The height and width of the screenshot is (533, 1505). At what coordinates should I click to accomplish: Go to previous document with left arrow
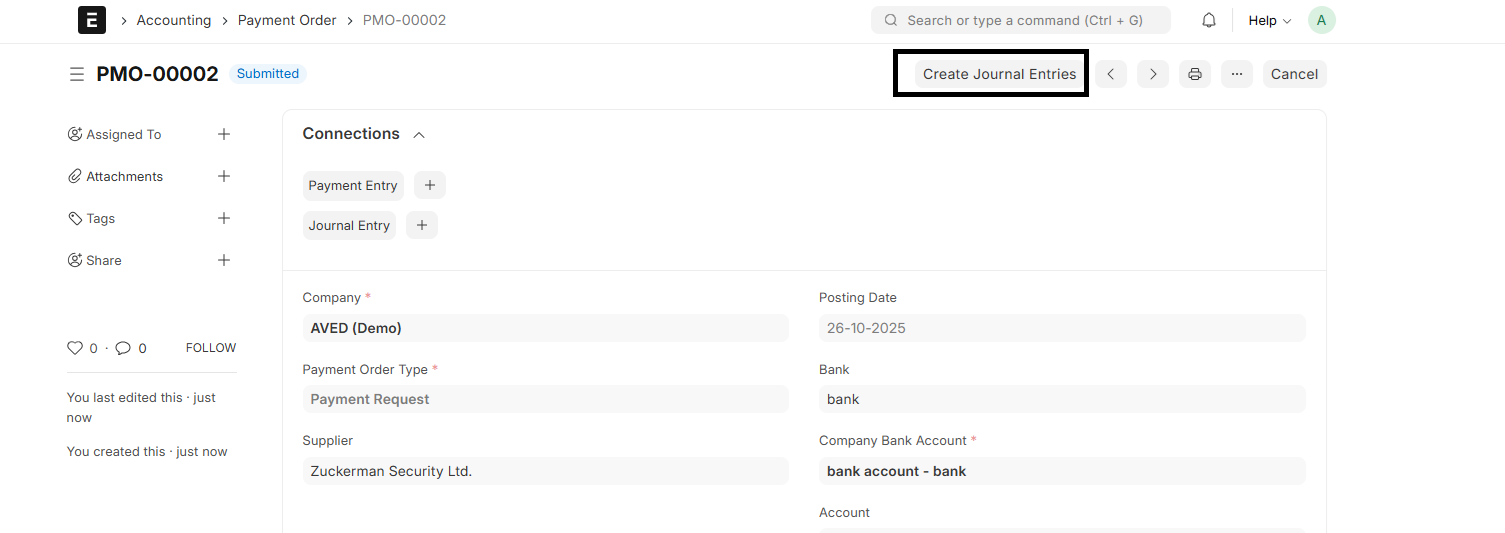tap(1110, 74)
